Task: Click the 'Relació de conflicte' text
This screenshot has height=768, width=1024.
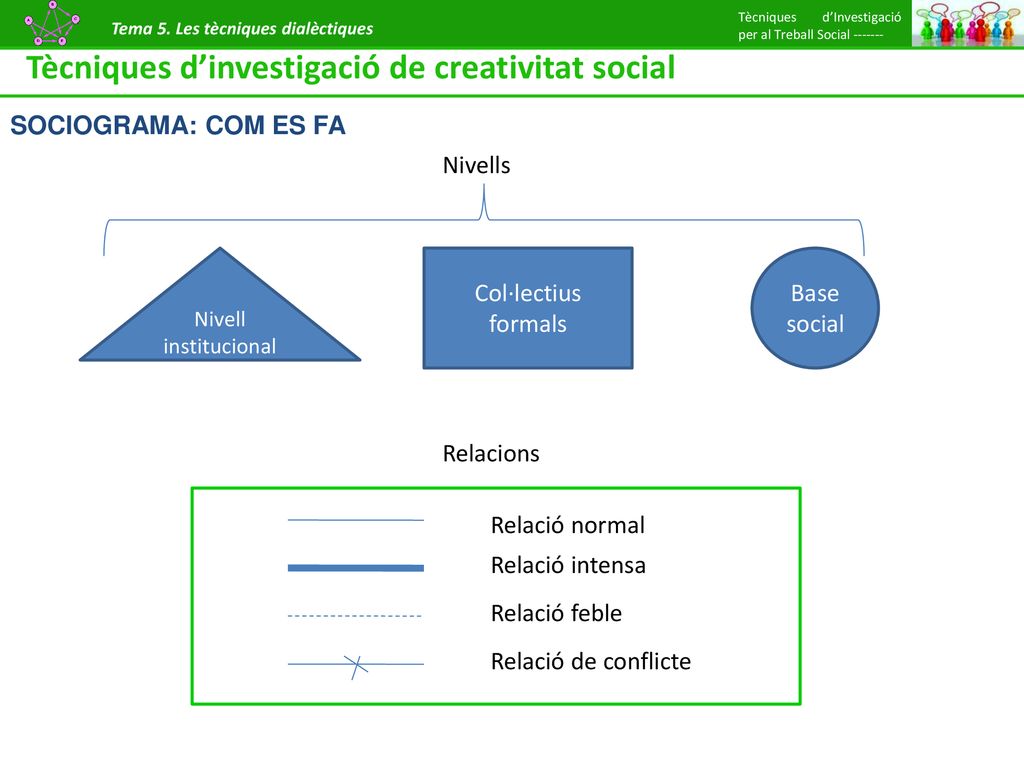Action: 591,662
